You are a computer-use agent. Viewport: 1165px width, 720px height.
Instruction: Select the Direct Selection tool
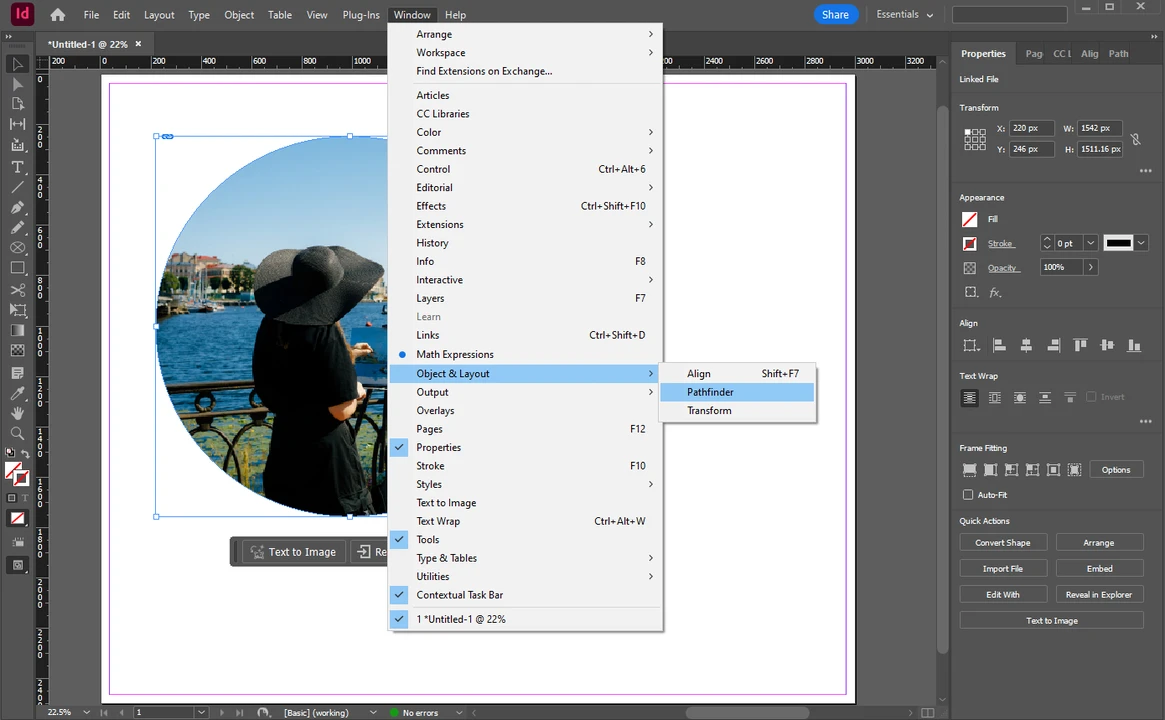(17, 84)
